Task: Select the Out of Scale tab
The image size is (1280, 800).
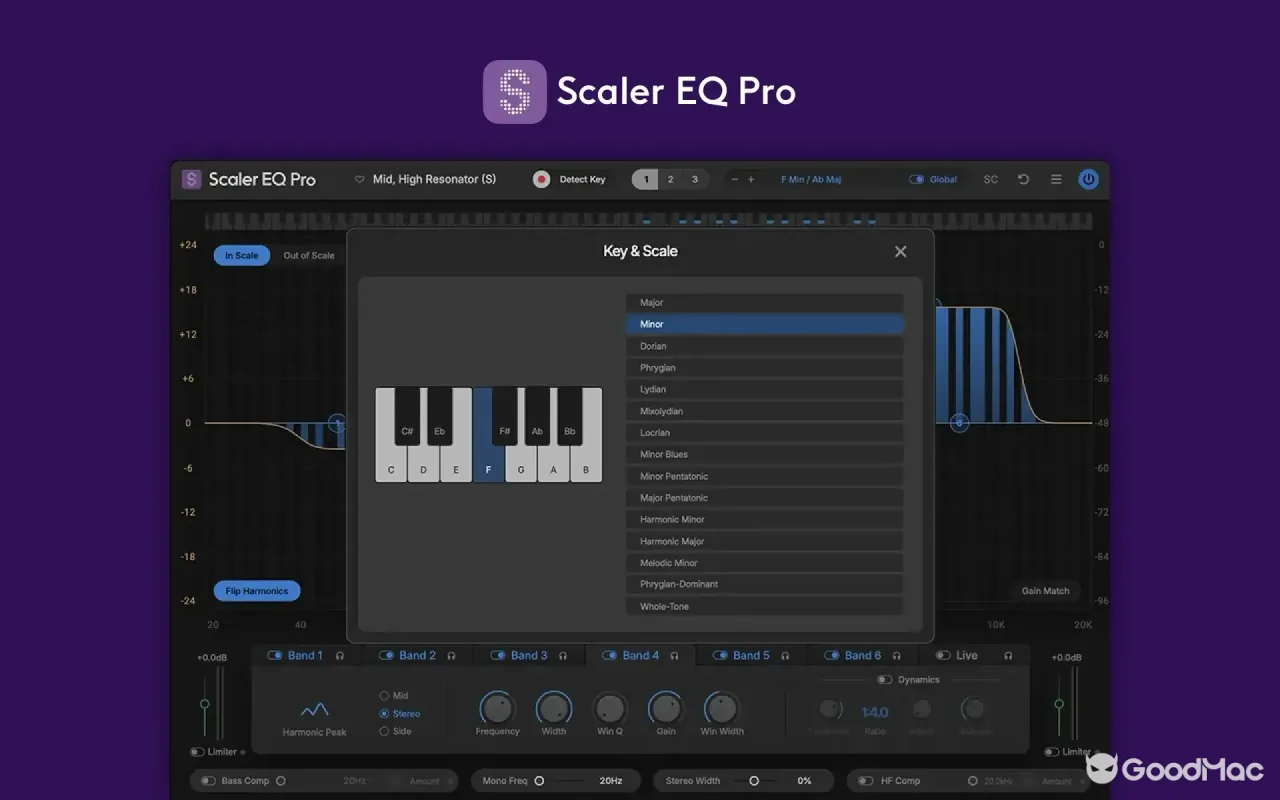Action: tap(309, 256)
